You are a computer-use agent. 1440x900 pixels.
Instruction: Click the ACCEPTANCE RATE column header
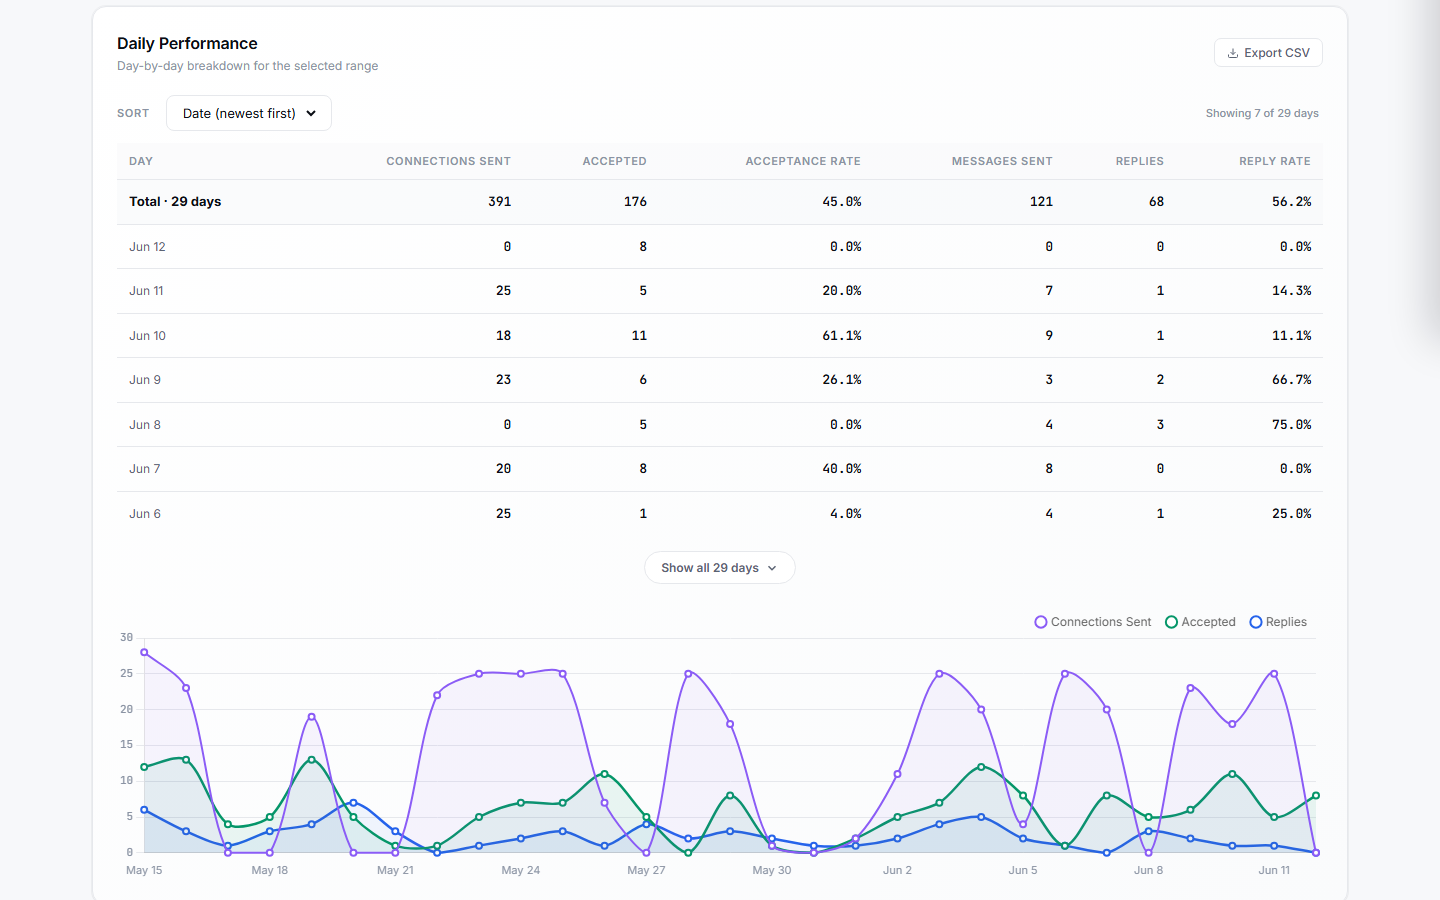[803, 161]
